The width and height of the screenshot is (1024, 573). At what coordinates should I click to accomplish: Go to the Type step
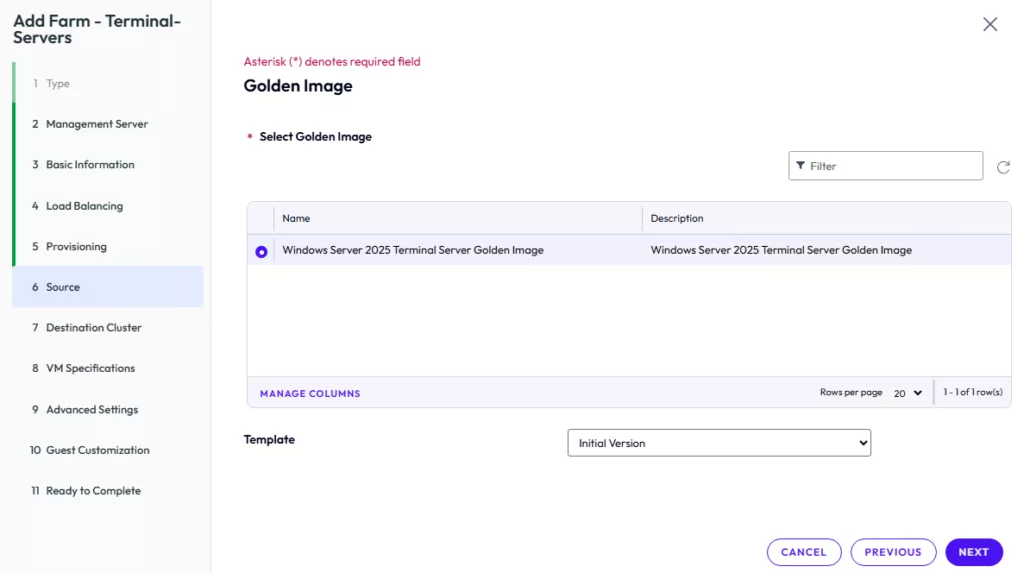point(58,84)
